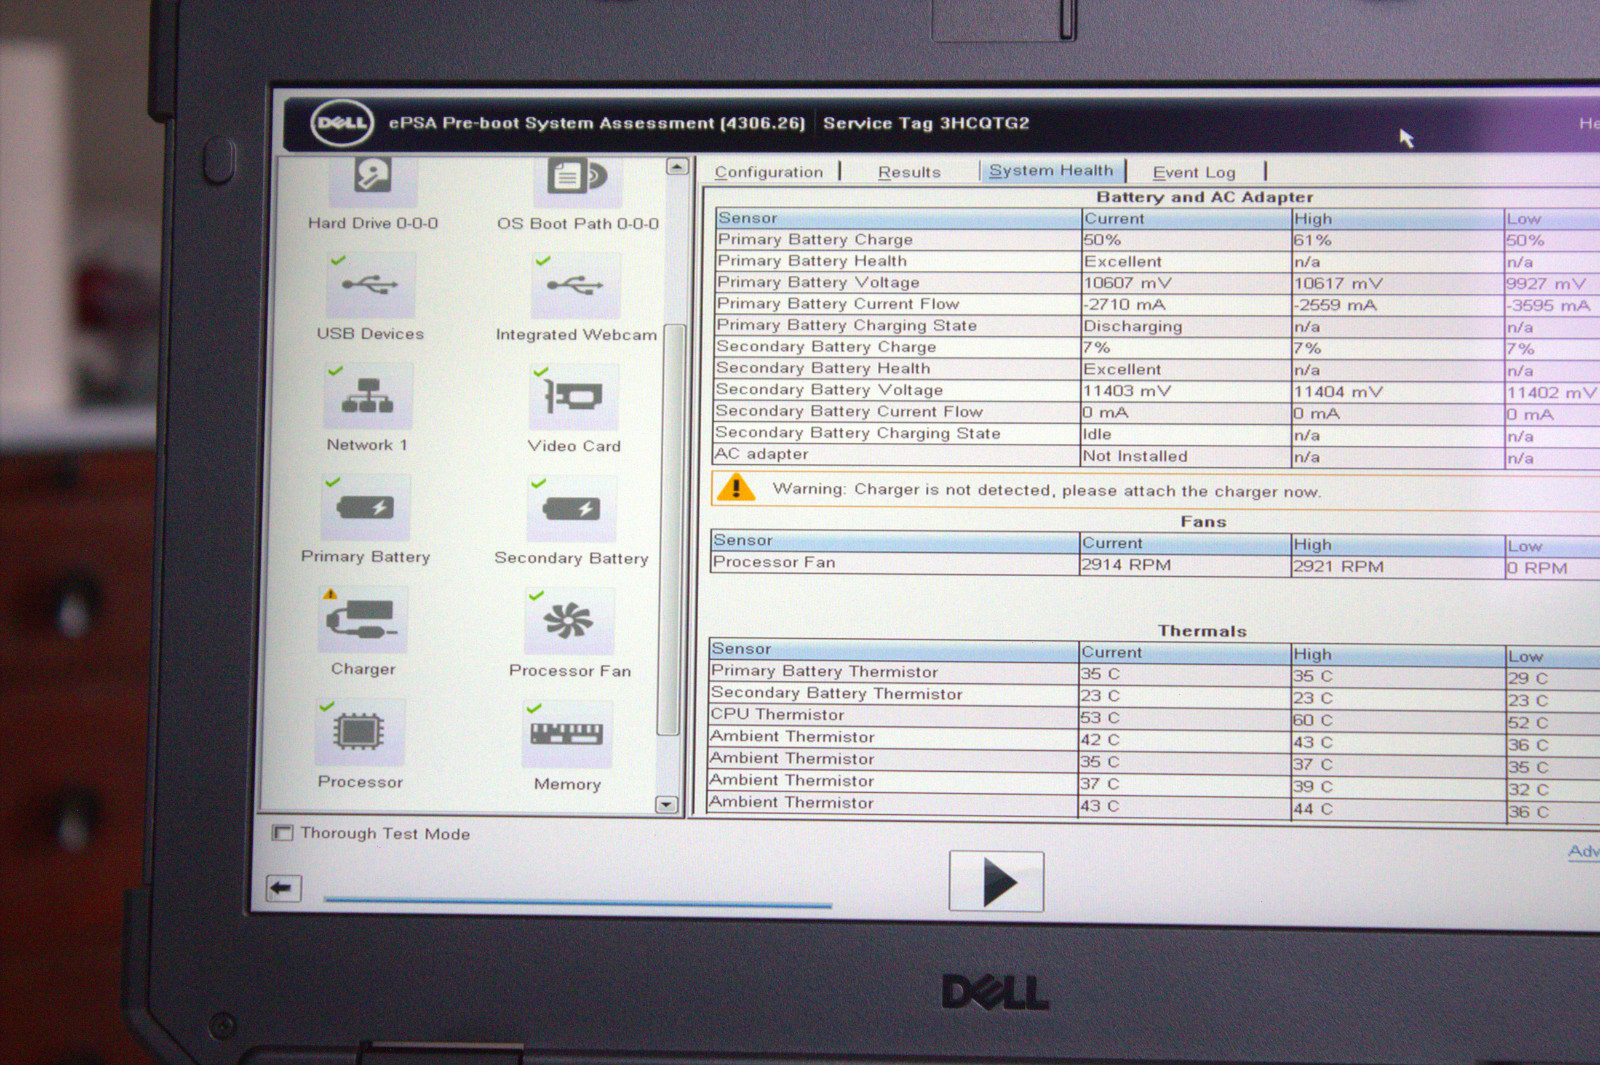Click the 'Discharging' state value
The image size is (1600, 1065).
[x=1133, y=326]
